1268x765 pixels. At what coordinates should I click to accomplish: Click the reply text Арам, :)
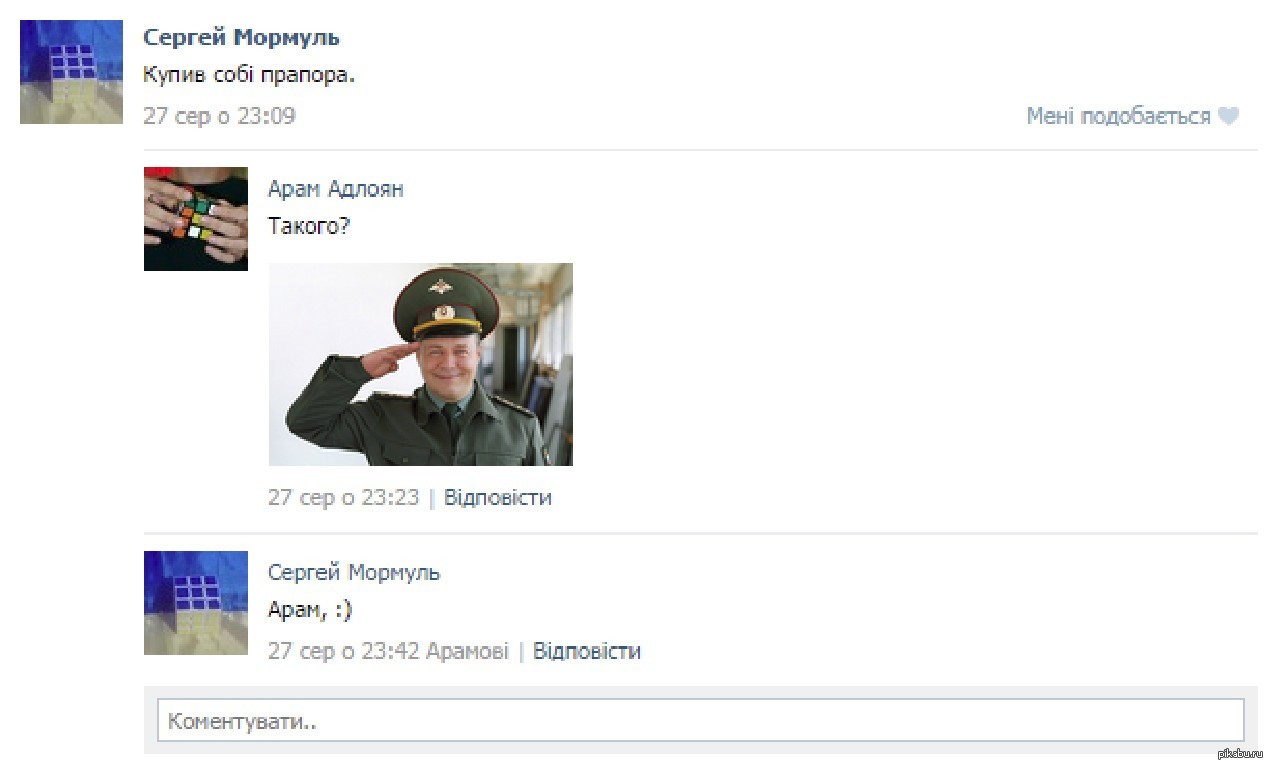[x=310, y=610]
